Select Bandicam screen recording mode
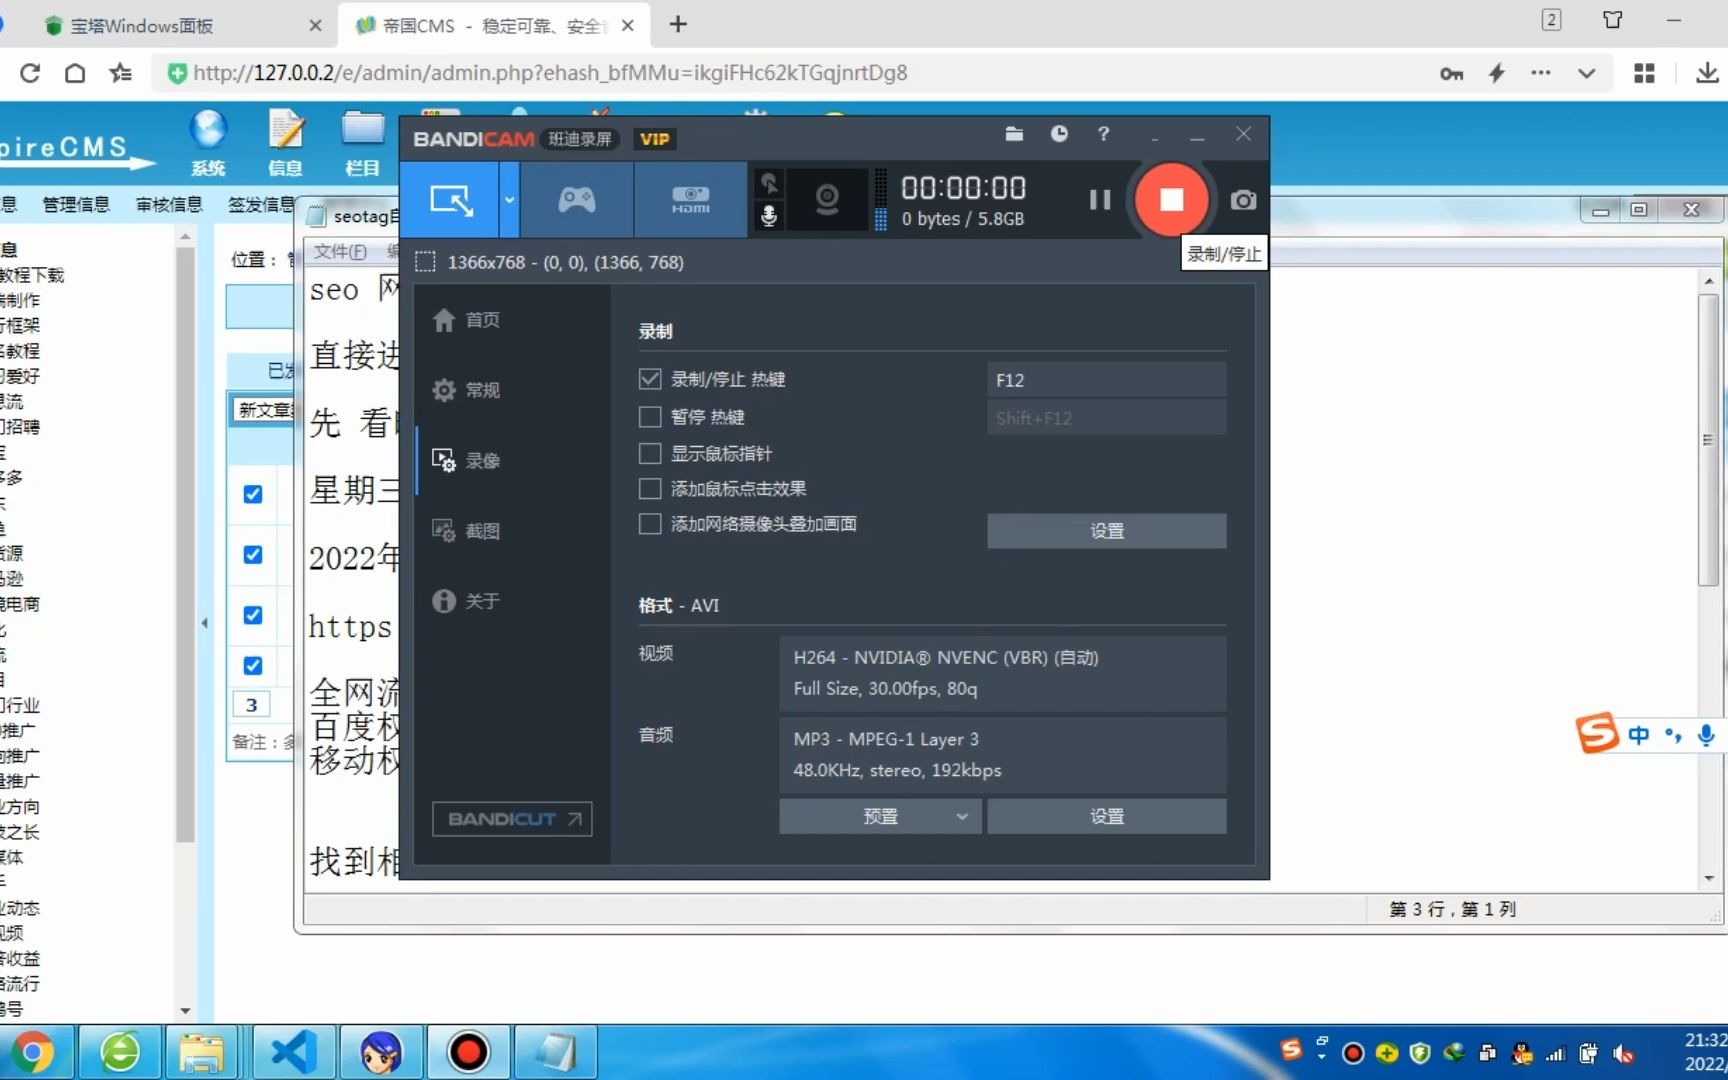The height and width of the screenshot is (1080, 1728). click(451, 200)
